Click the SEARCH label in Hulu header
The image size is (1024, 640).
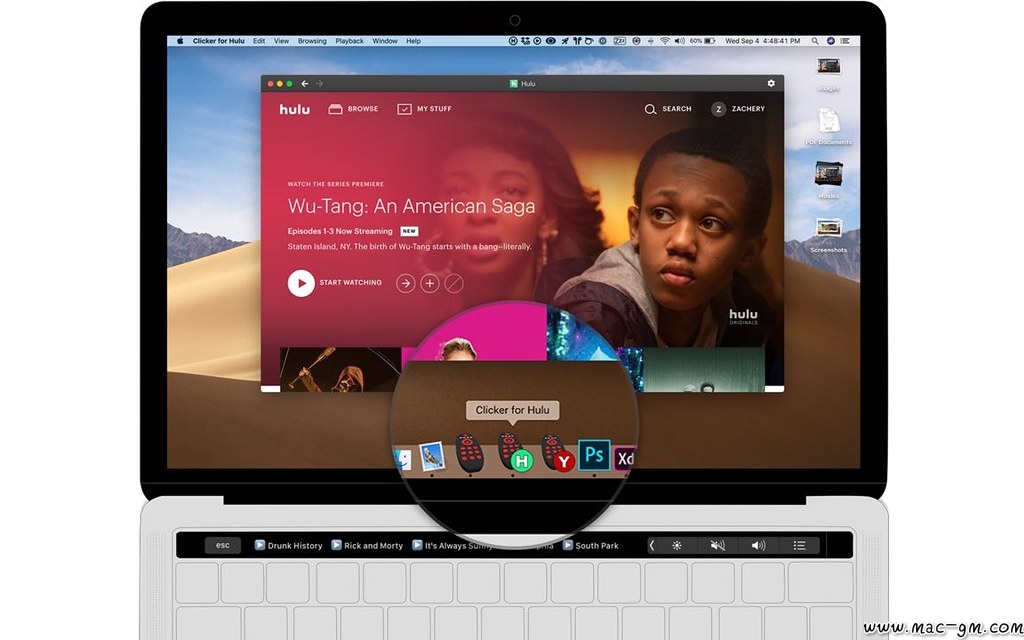pyautogui.click(x=677, y=109)
